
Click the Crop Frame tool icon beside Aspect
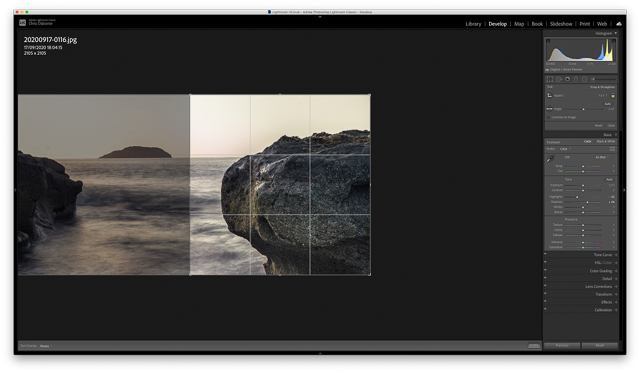pyautogui.click(x=549, y=95)
